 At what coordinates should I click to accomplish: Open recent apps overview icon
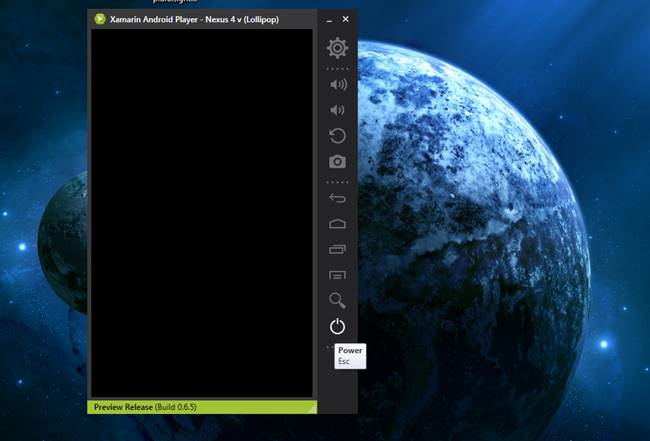click(337, 249)
